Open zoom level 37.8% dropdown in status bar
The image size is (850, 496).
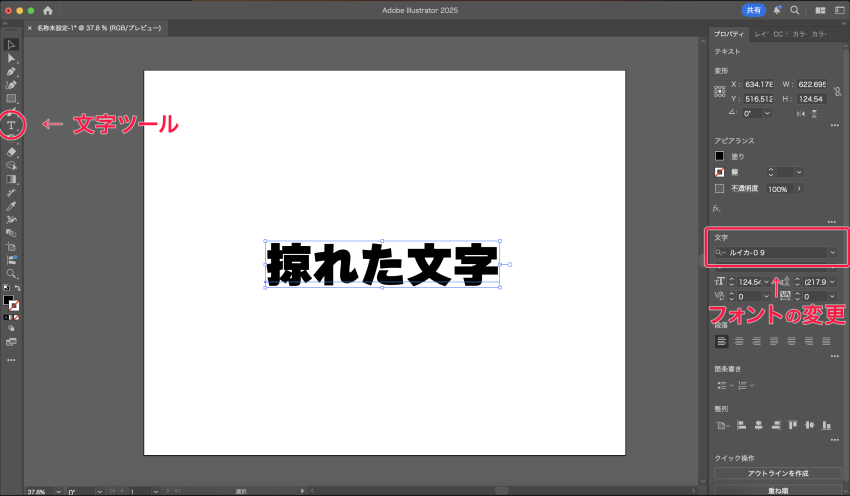coord(58,492)
